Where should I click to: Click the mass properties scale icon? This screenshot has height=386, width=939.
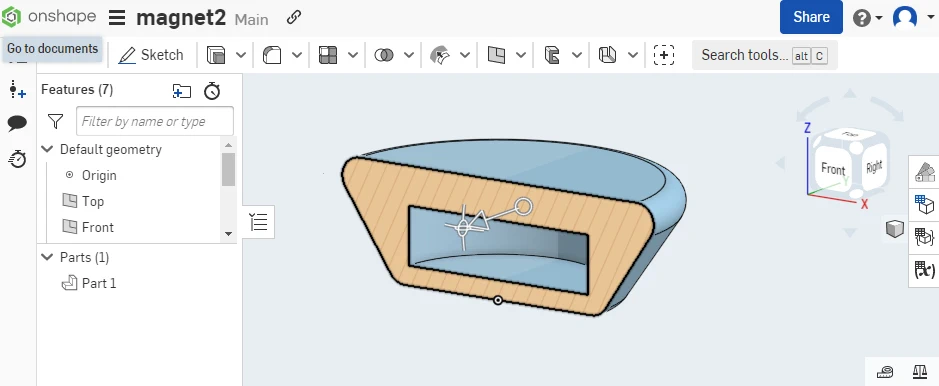tap(919, 372)
